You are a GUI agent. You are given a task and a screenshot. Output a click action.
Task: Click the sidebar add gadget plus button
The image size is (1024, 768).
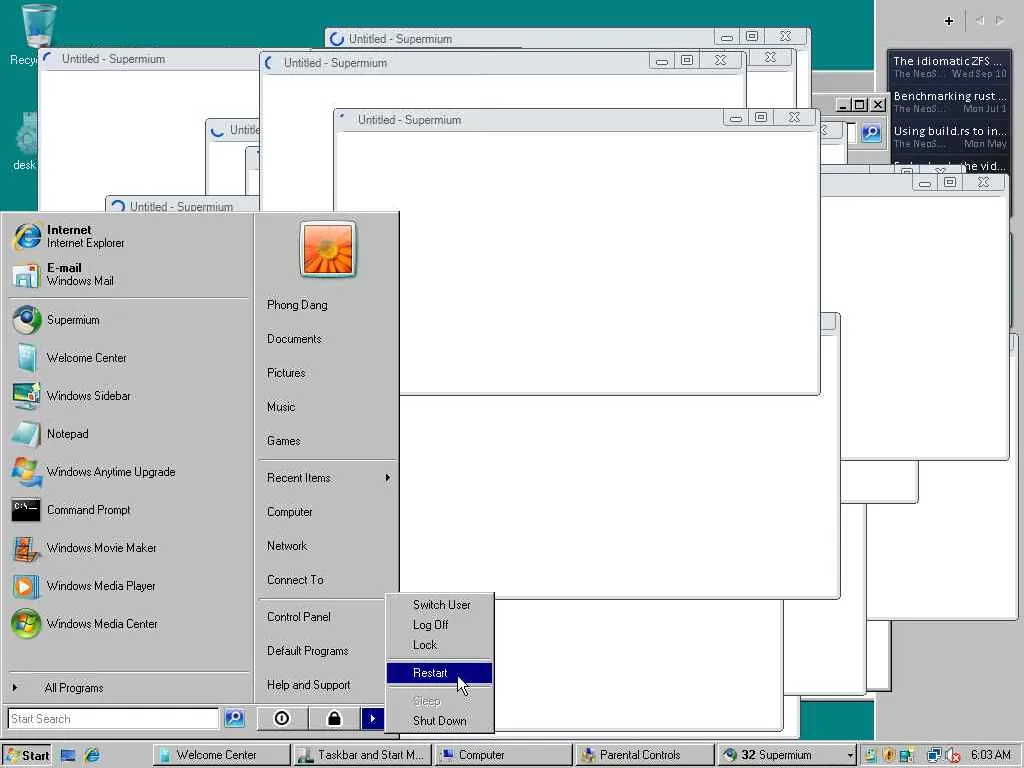(x=949, y=21)
